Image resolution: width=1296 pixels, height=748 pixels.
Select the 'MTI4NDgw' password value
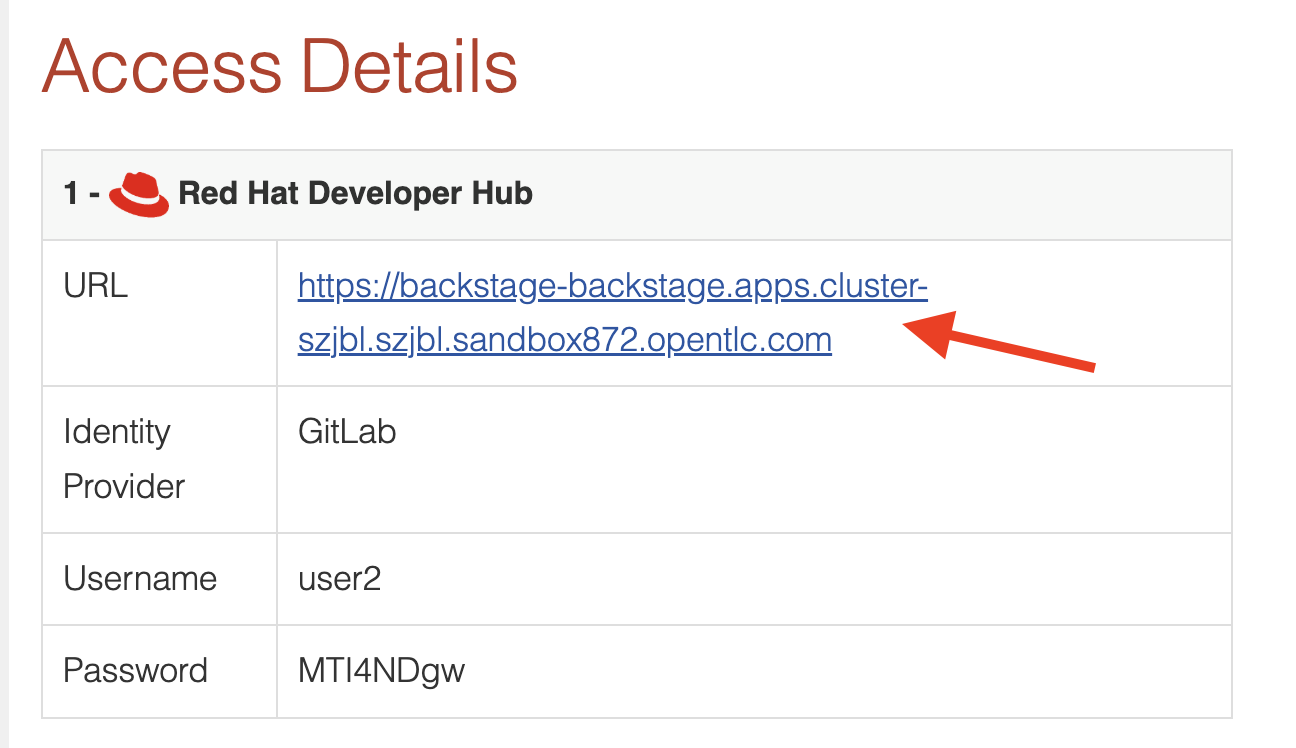[x=381, y=670]
